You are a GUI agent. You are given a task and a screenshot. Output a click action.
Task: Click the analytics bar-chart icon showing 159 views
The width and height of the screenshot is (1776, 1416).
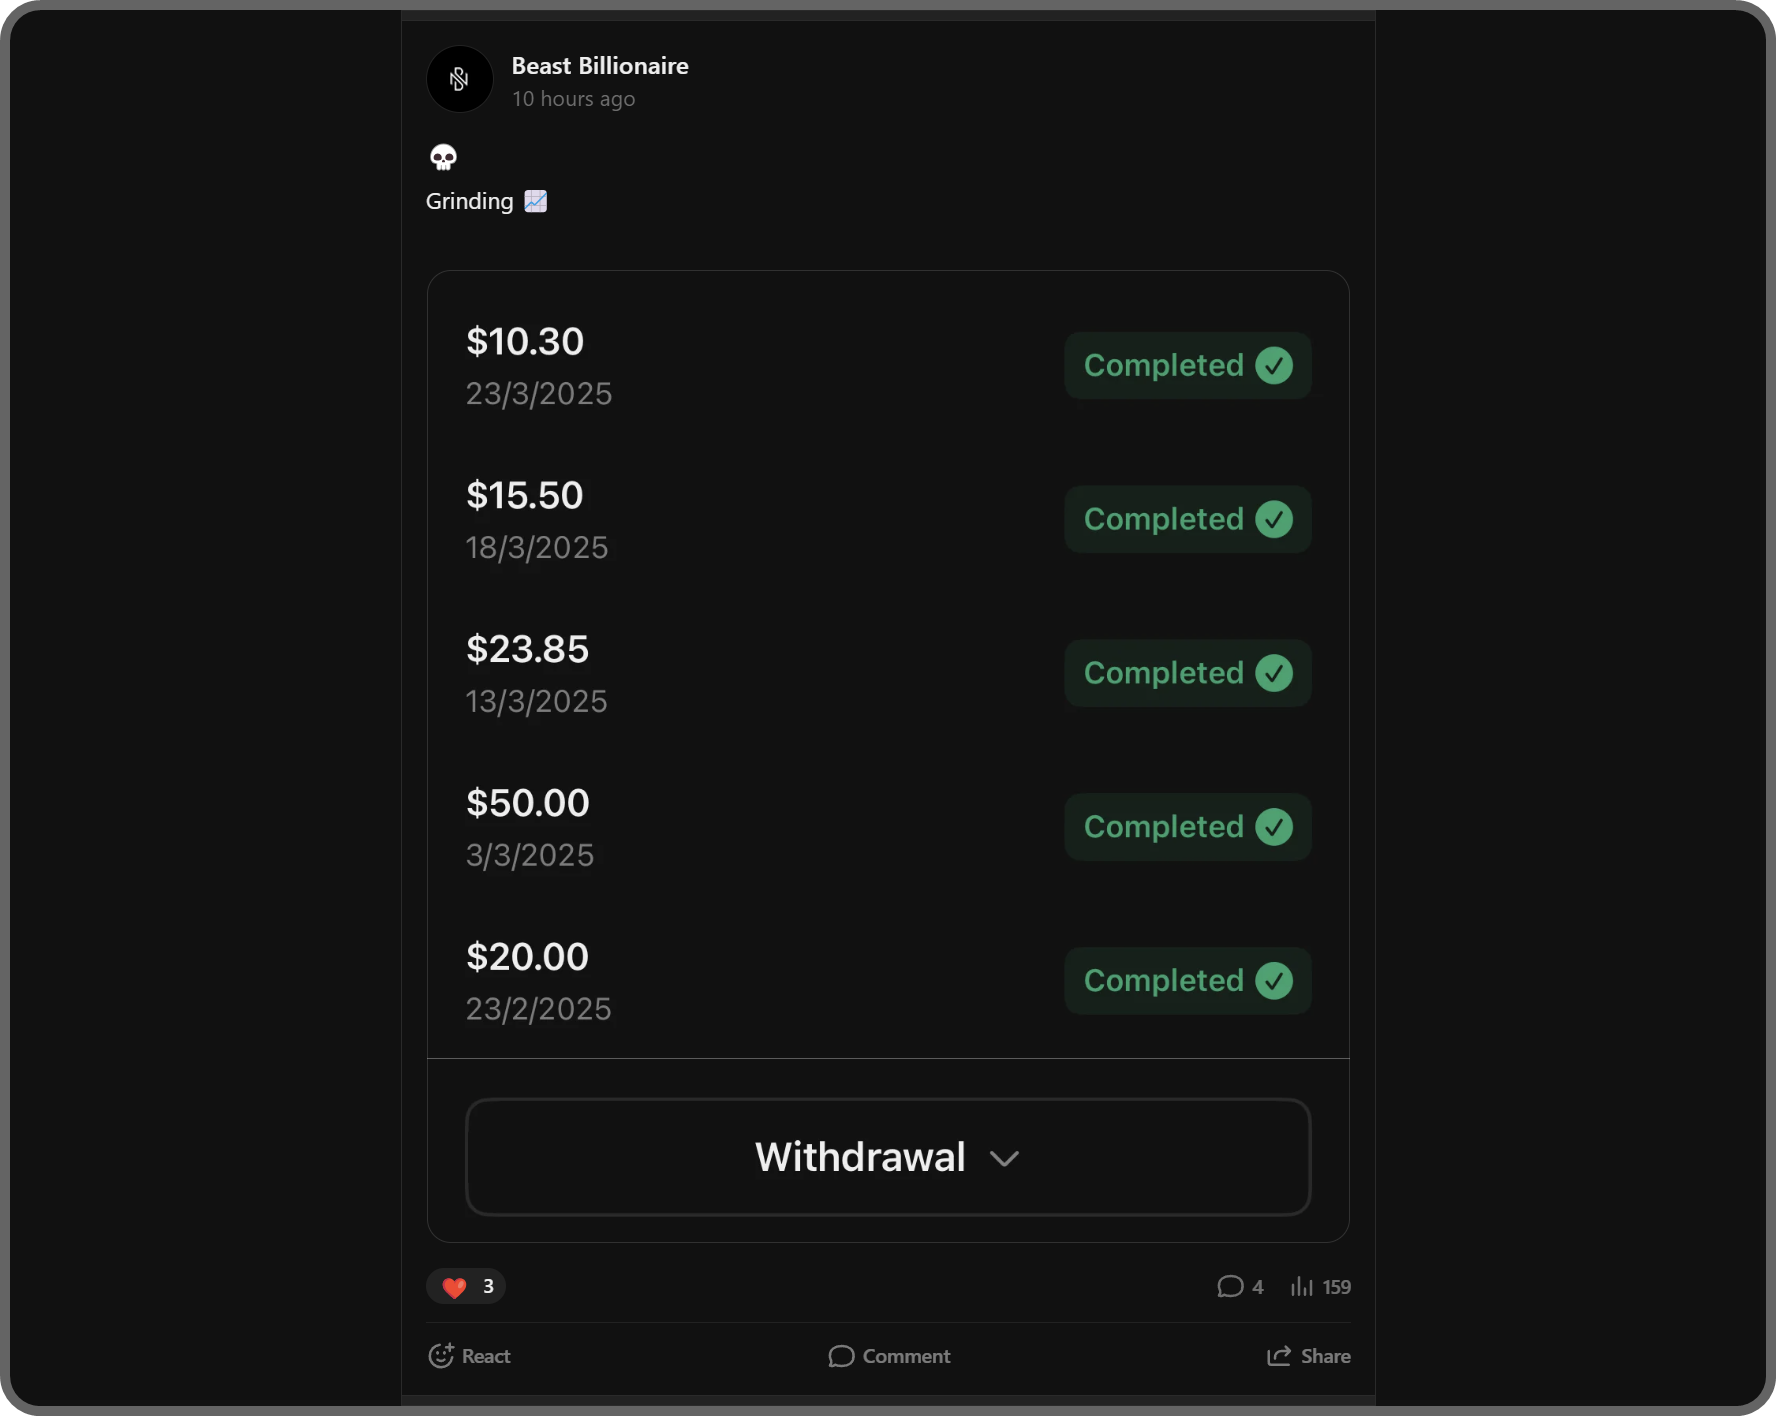click(1305, 1287)
